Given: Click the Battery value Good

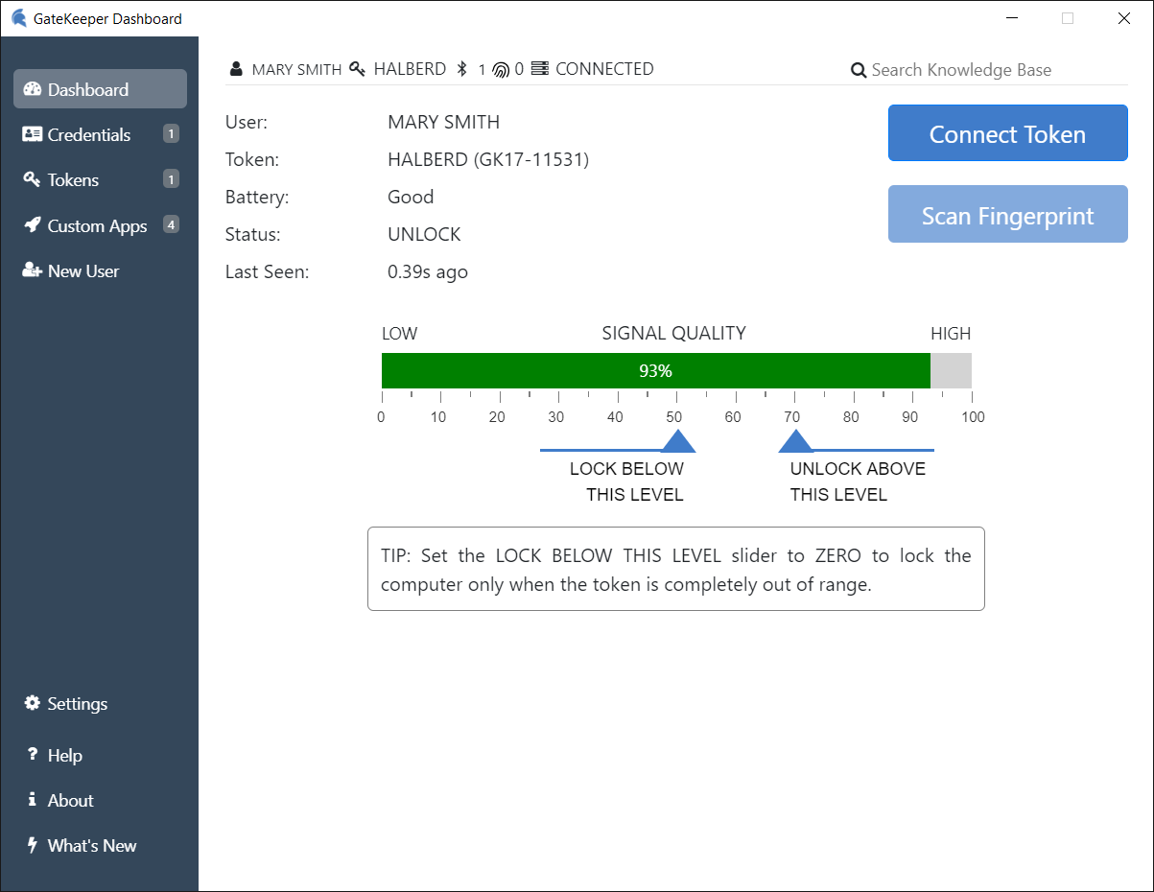Looking at the screenshot, I should [411, 197].
